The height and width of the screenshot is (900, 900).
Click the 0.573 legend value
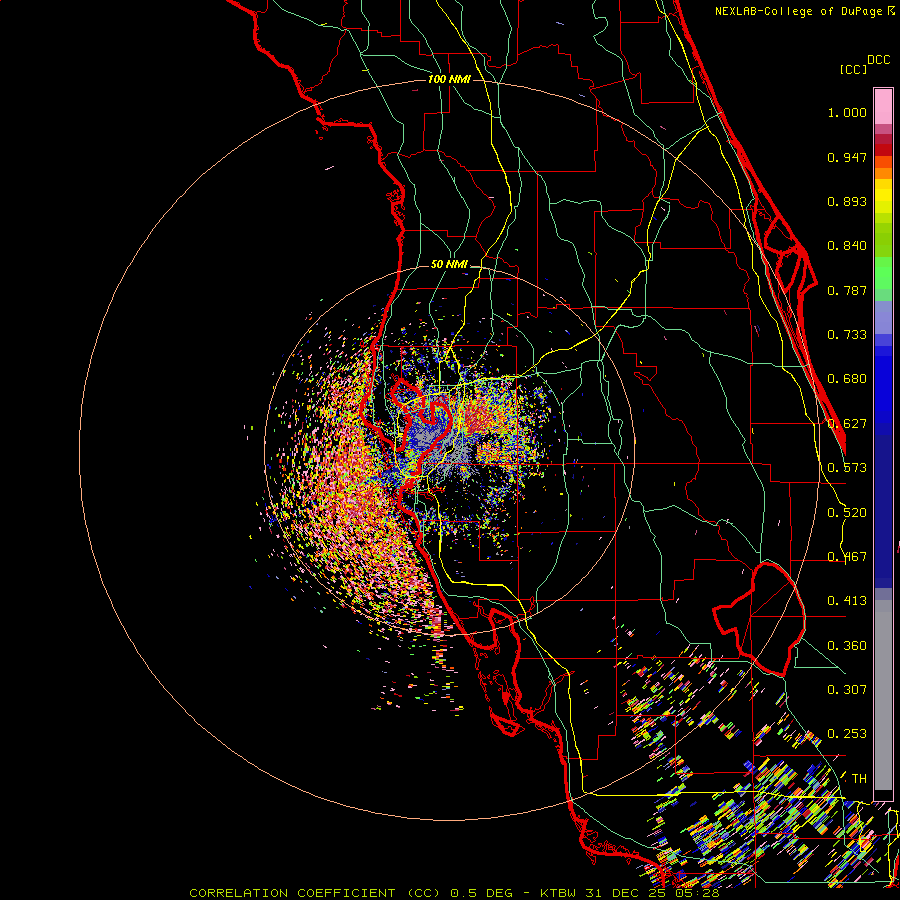847,468
